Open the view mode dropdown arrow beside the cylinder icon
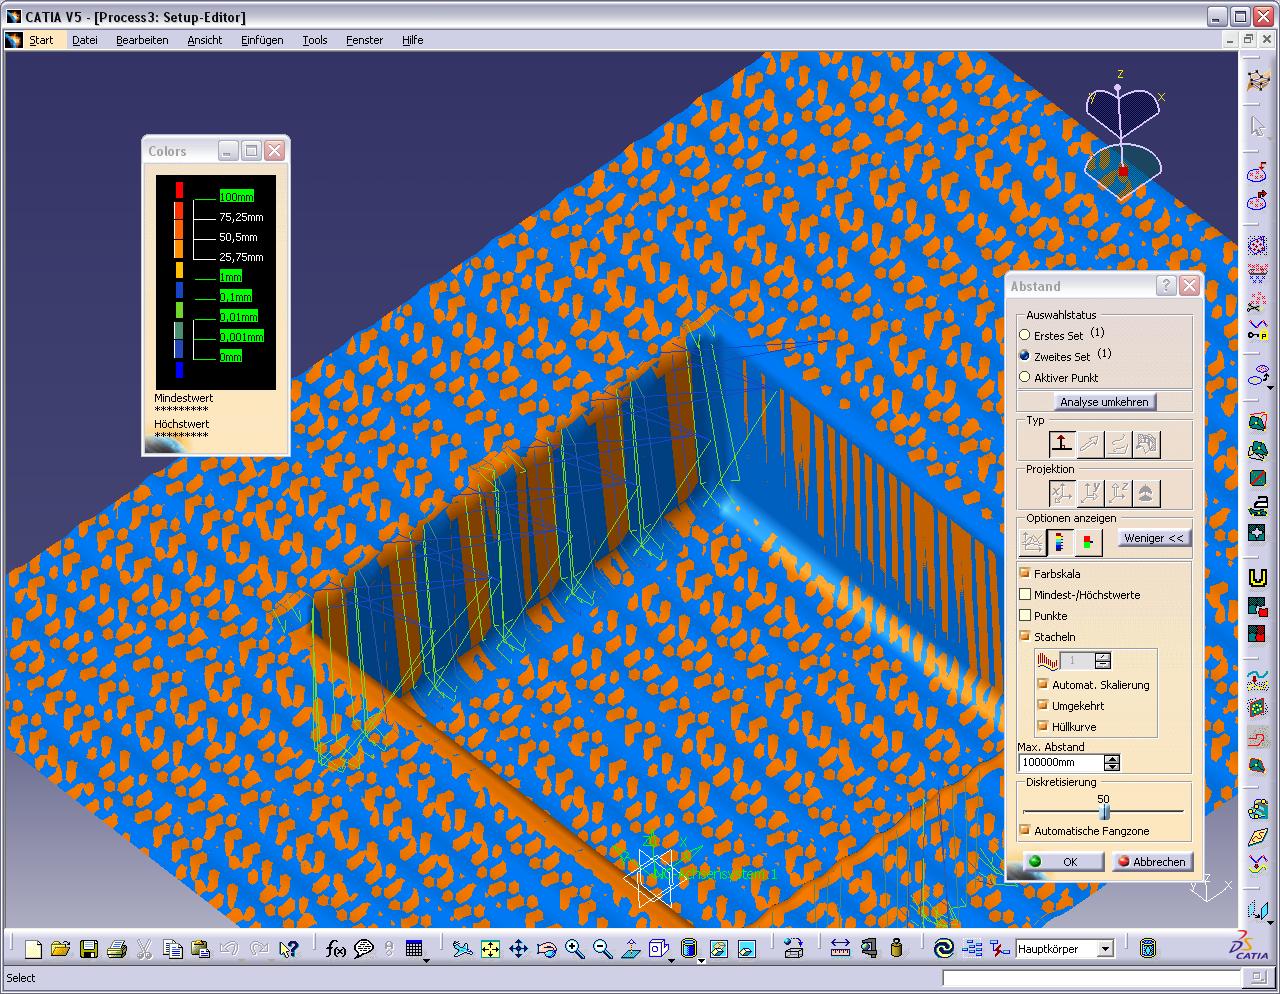 (701, 959)
